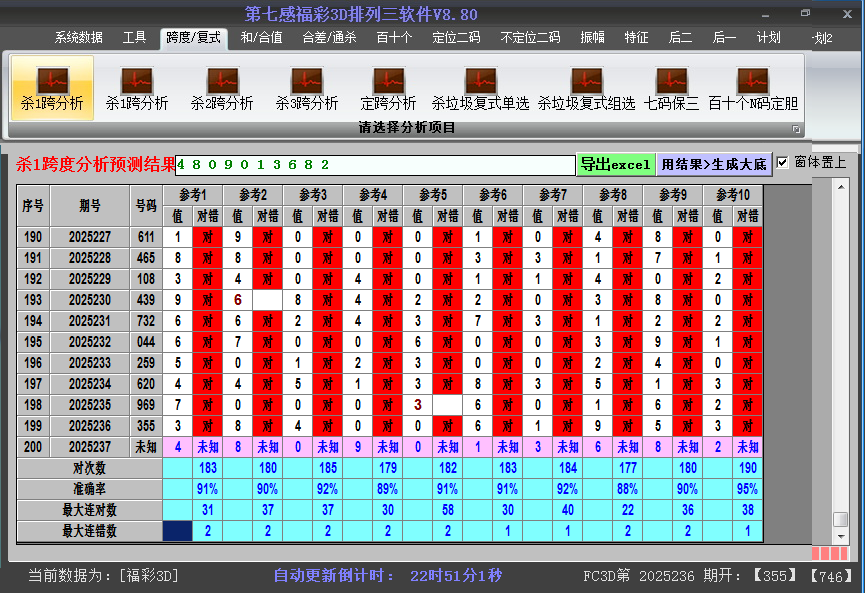Viewport: 865px width, 593px height.
Task: Open the 杀垃圾复式单选 tool
Action: tap(480, 87)
